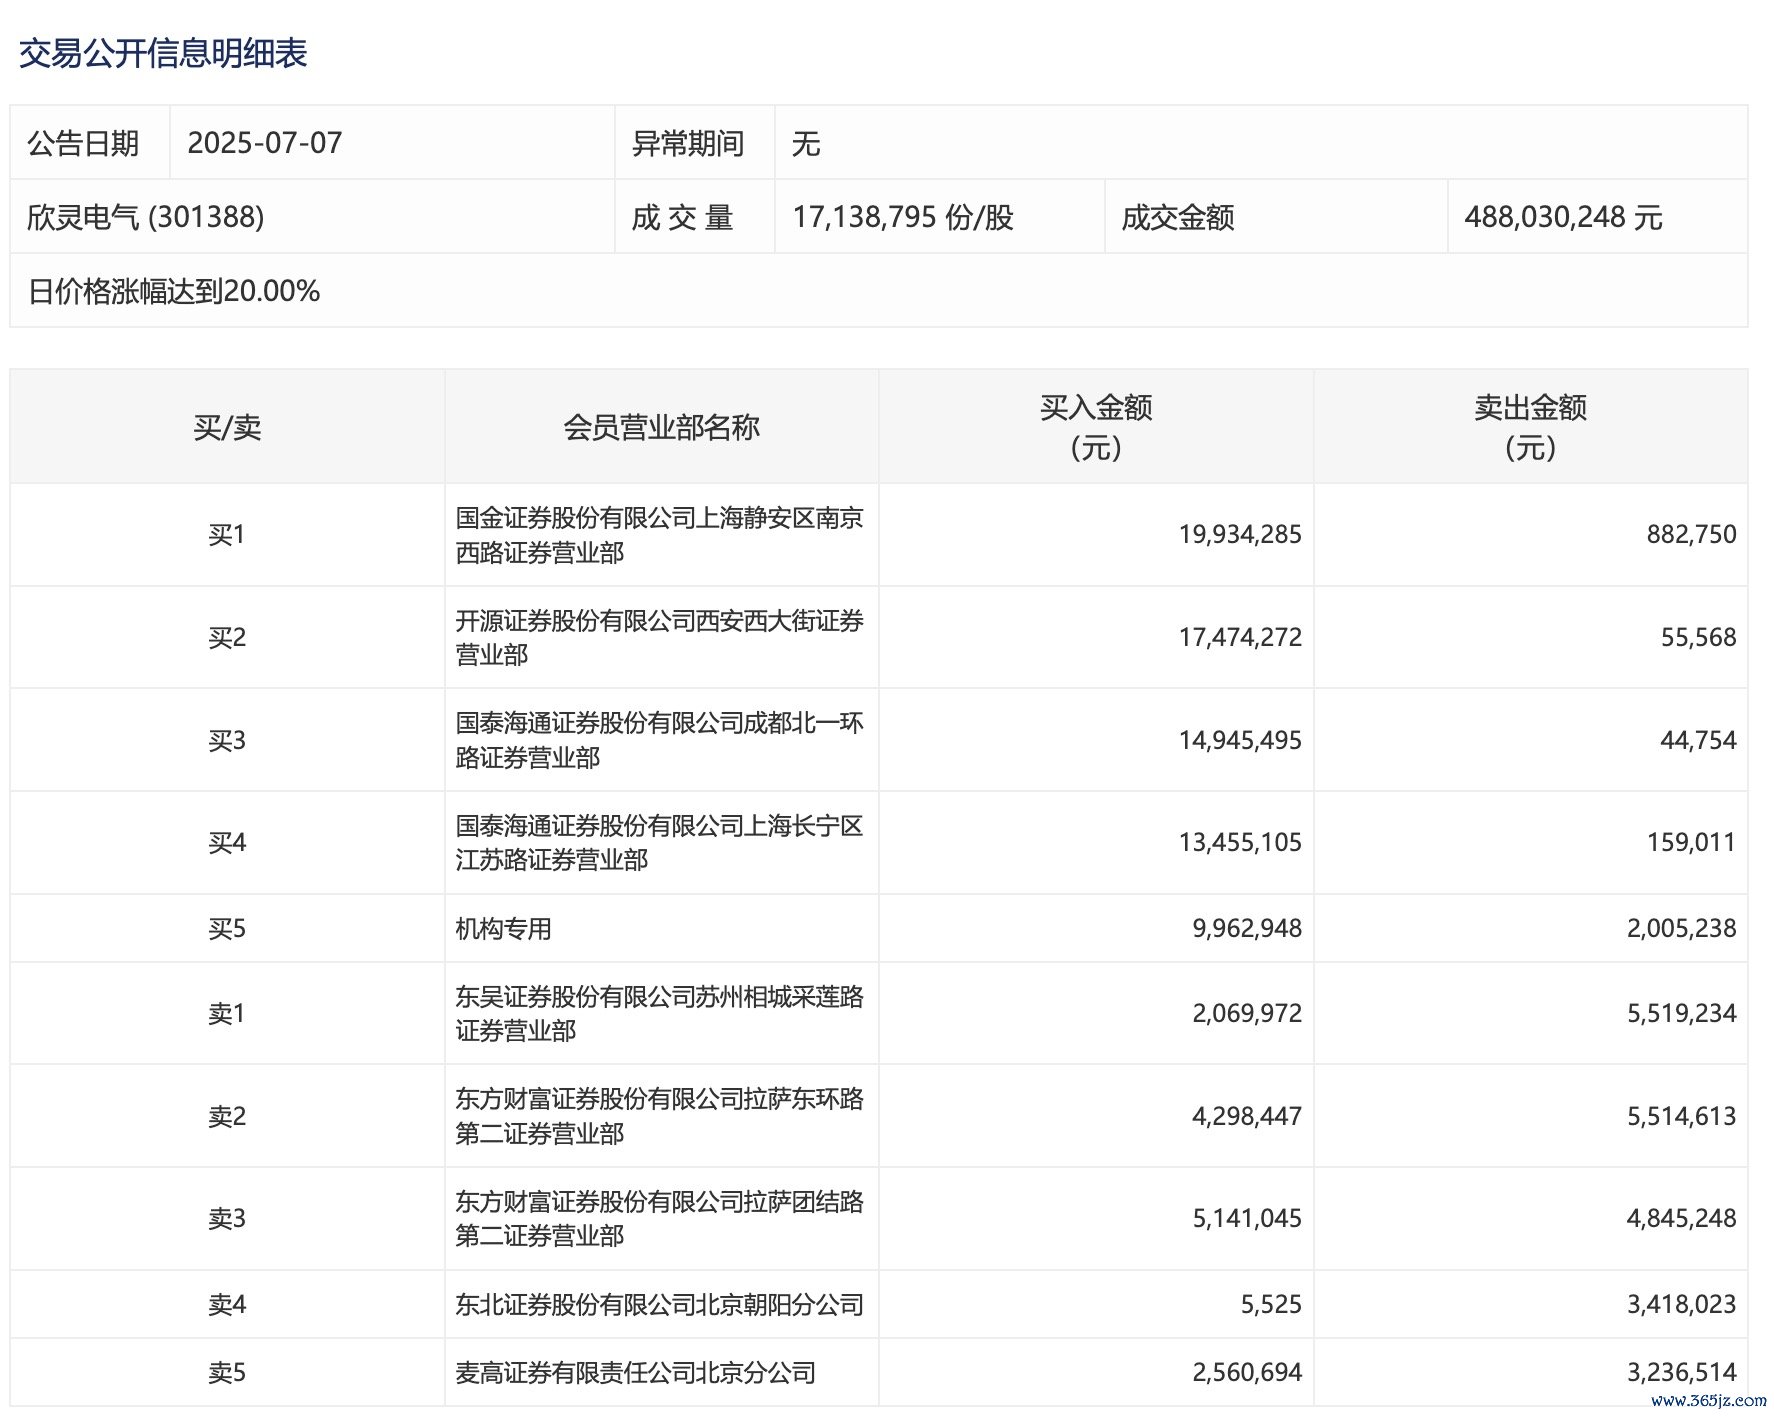The height and width of the screenshot is (1416, 1774).
Task: Select sell amount 44,754
Action: click(1699, 741)
